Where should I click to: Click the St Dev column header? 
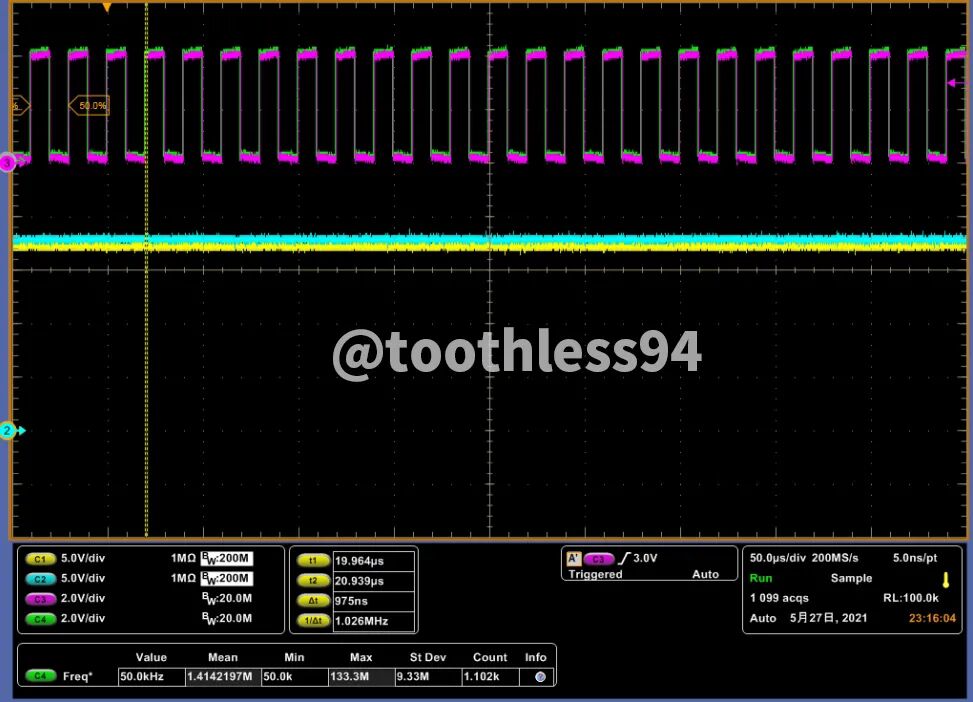point(428,657)
